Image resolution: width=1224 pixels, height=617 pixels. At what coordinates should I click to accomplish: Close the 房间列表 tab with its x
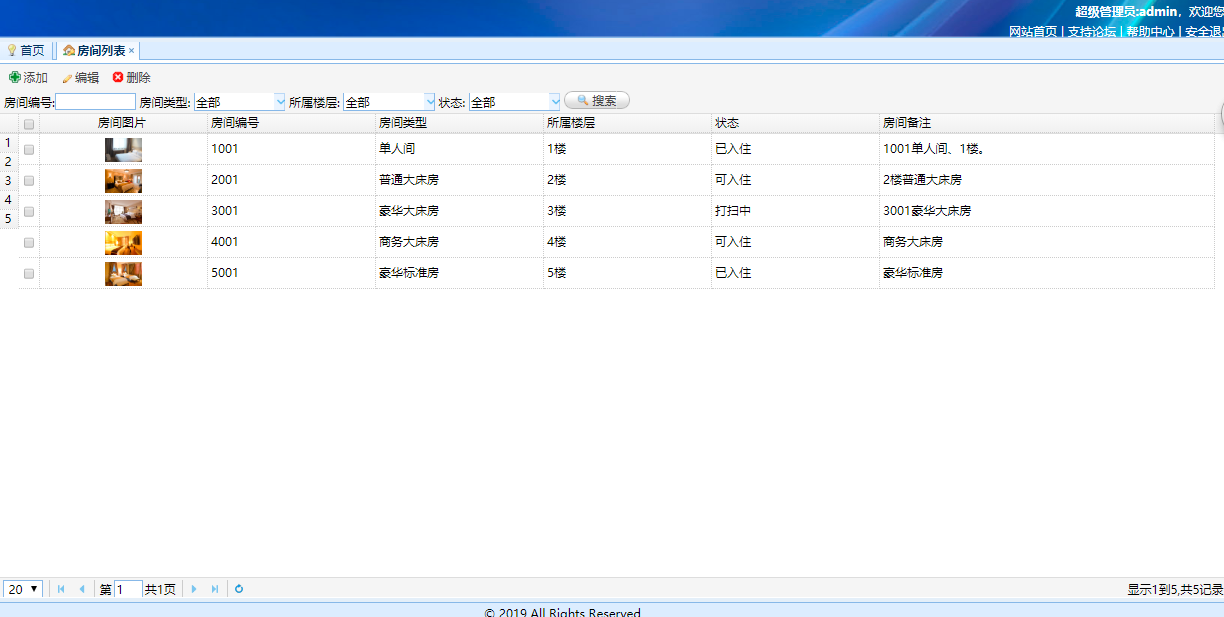[x=132, y=50]
